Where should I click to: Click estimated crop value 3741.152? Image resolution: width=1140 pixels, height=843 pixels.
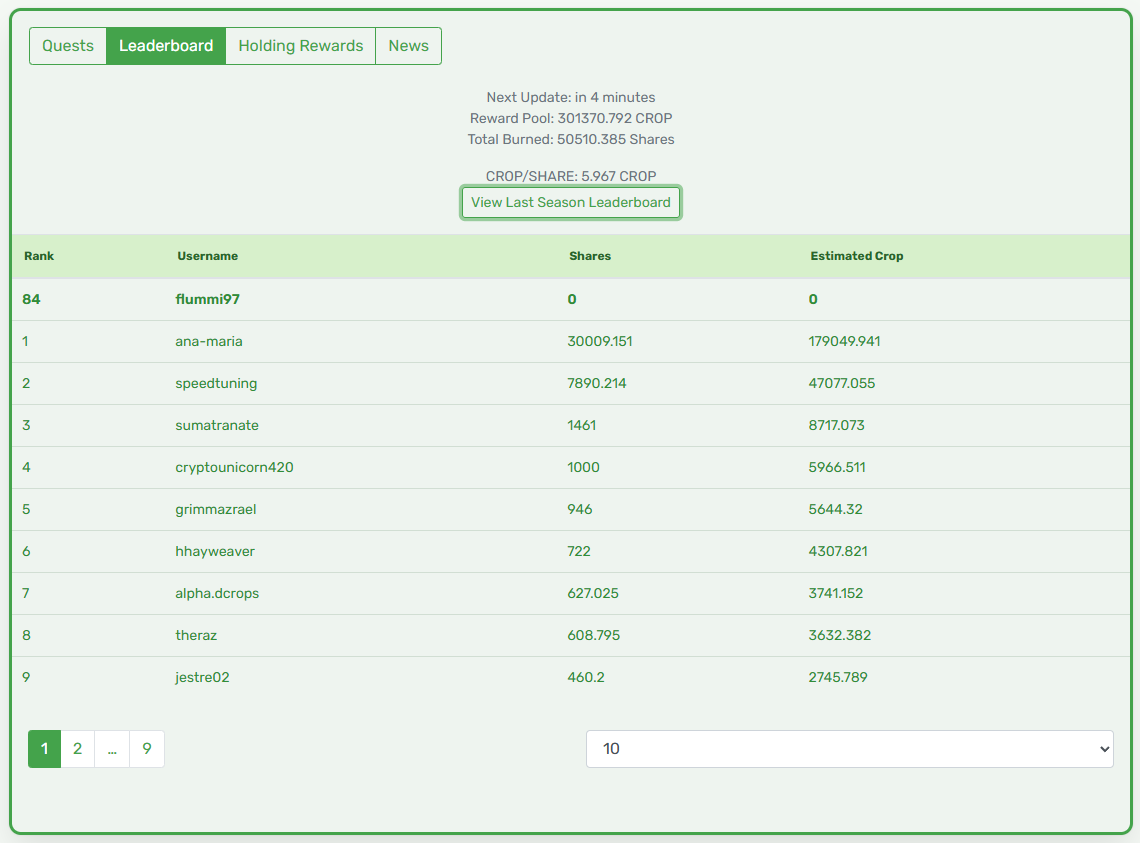pos(835,594)
